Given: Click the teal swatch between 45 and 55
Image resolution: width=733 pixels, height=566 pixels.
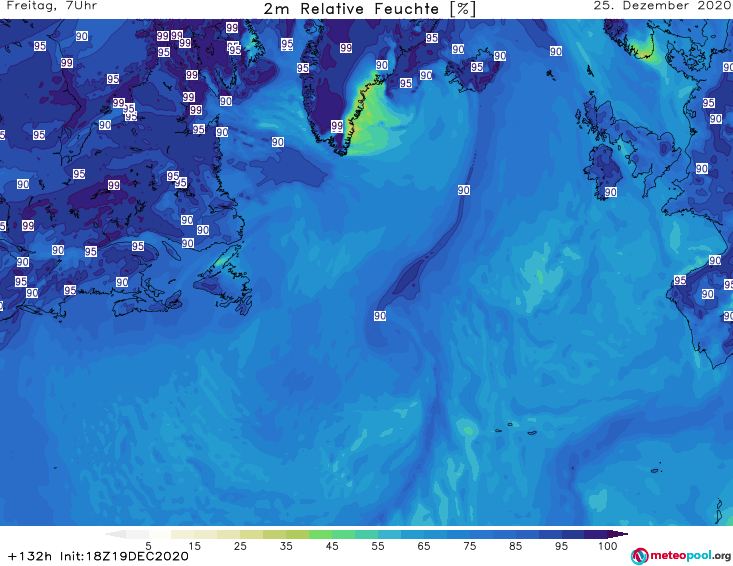Looking at the screenshot, I should [x=366, y=534].
